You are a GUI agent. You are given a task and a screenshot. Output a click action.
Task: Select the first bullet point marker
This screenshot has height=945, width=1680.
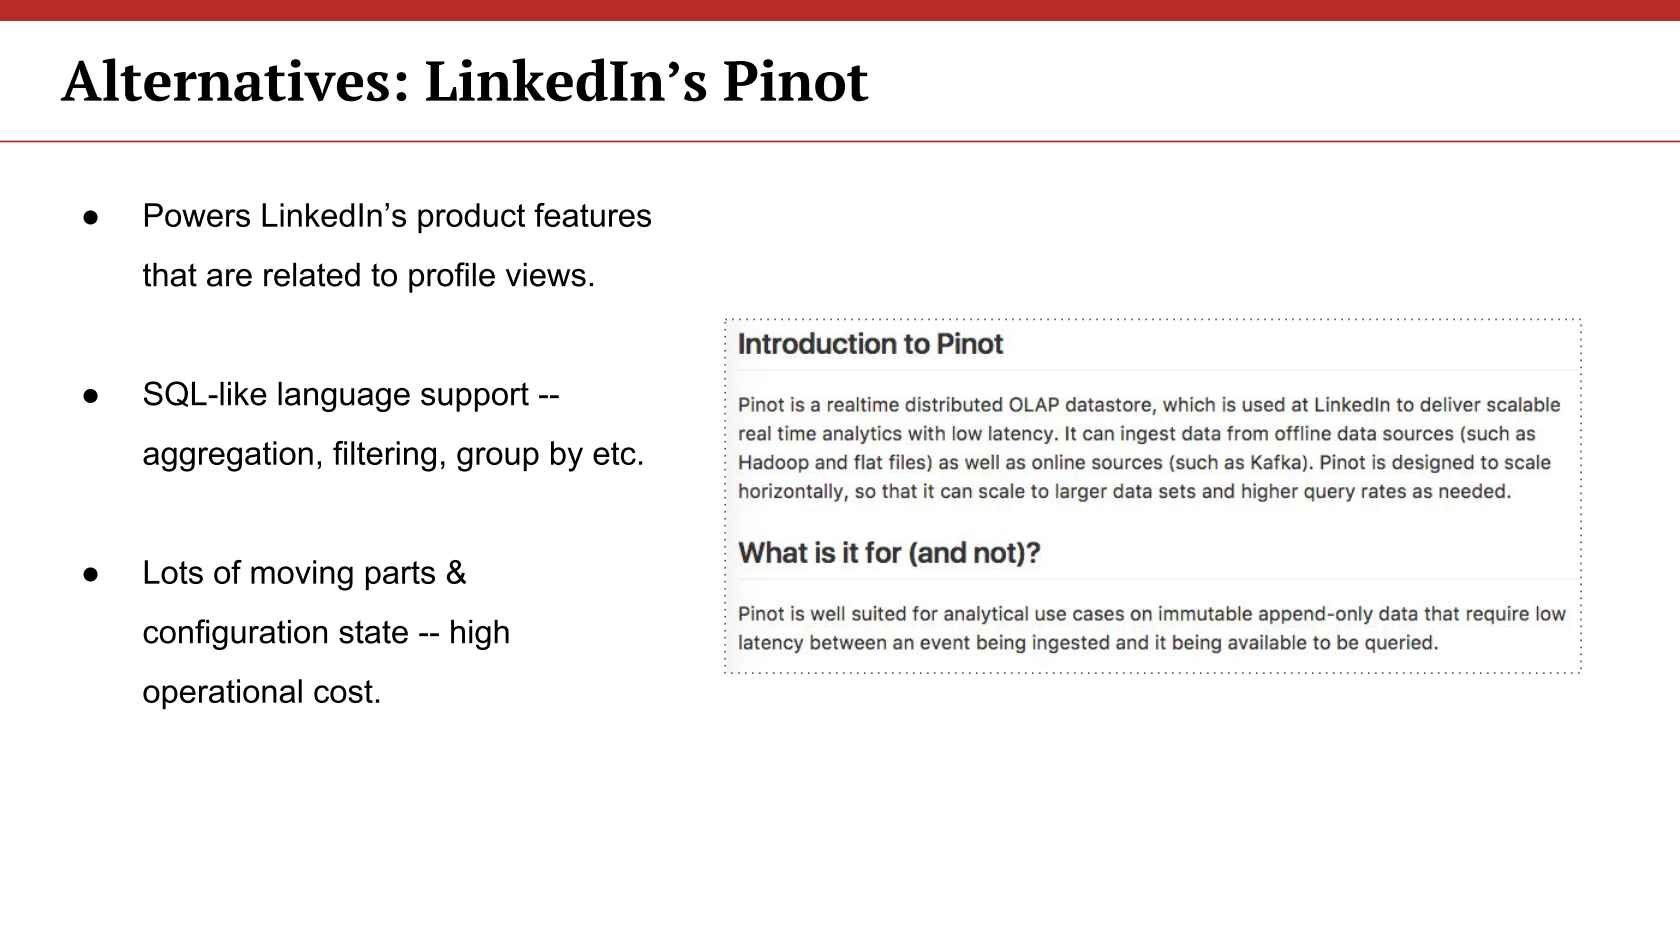pos(91,217)
